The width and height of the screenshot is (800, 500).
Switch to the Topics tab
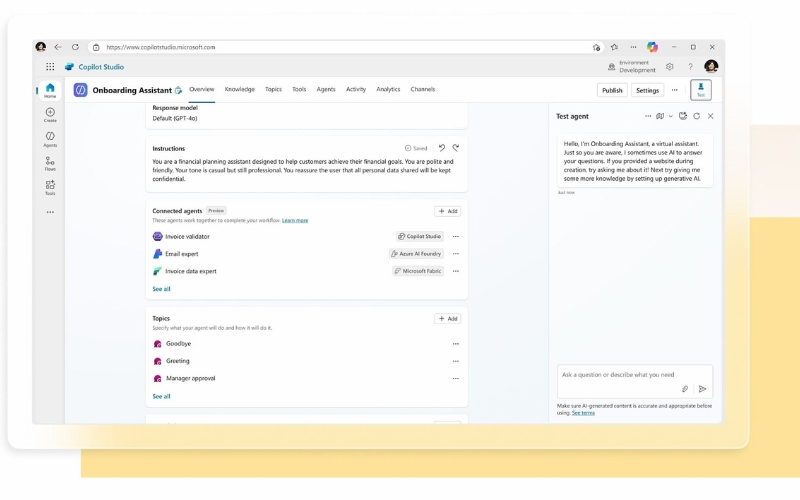(273, 89)
